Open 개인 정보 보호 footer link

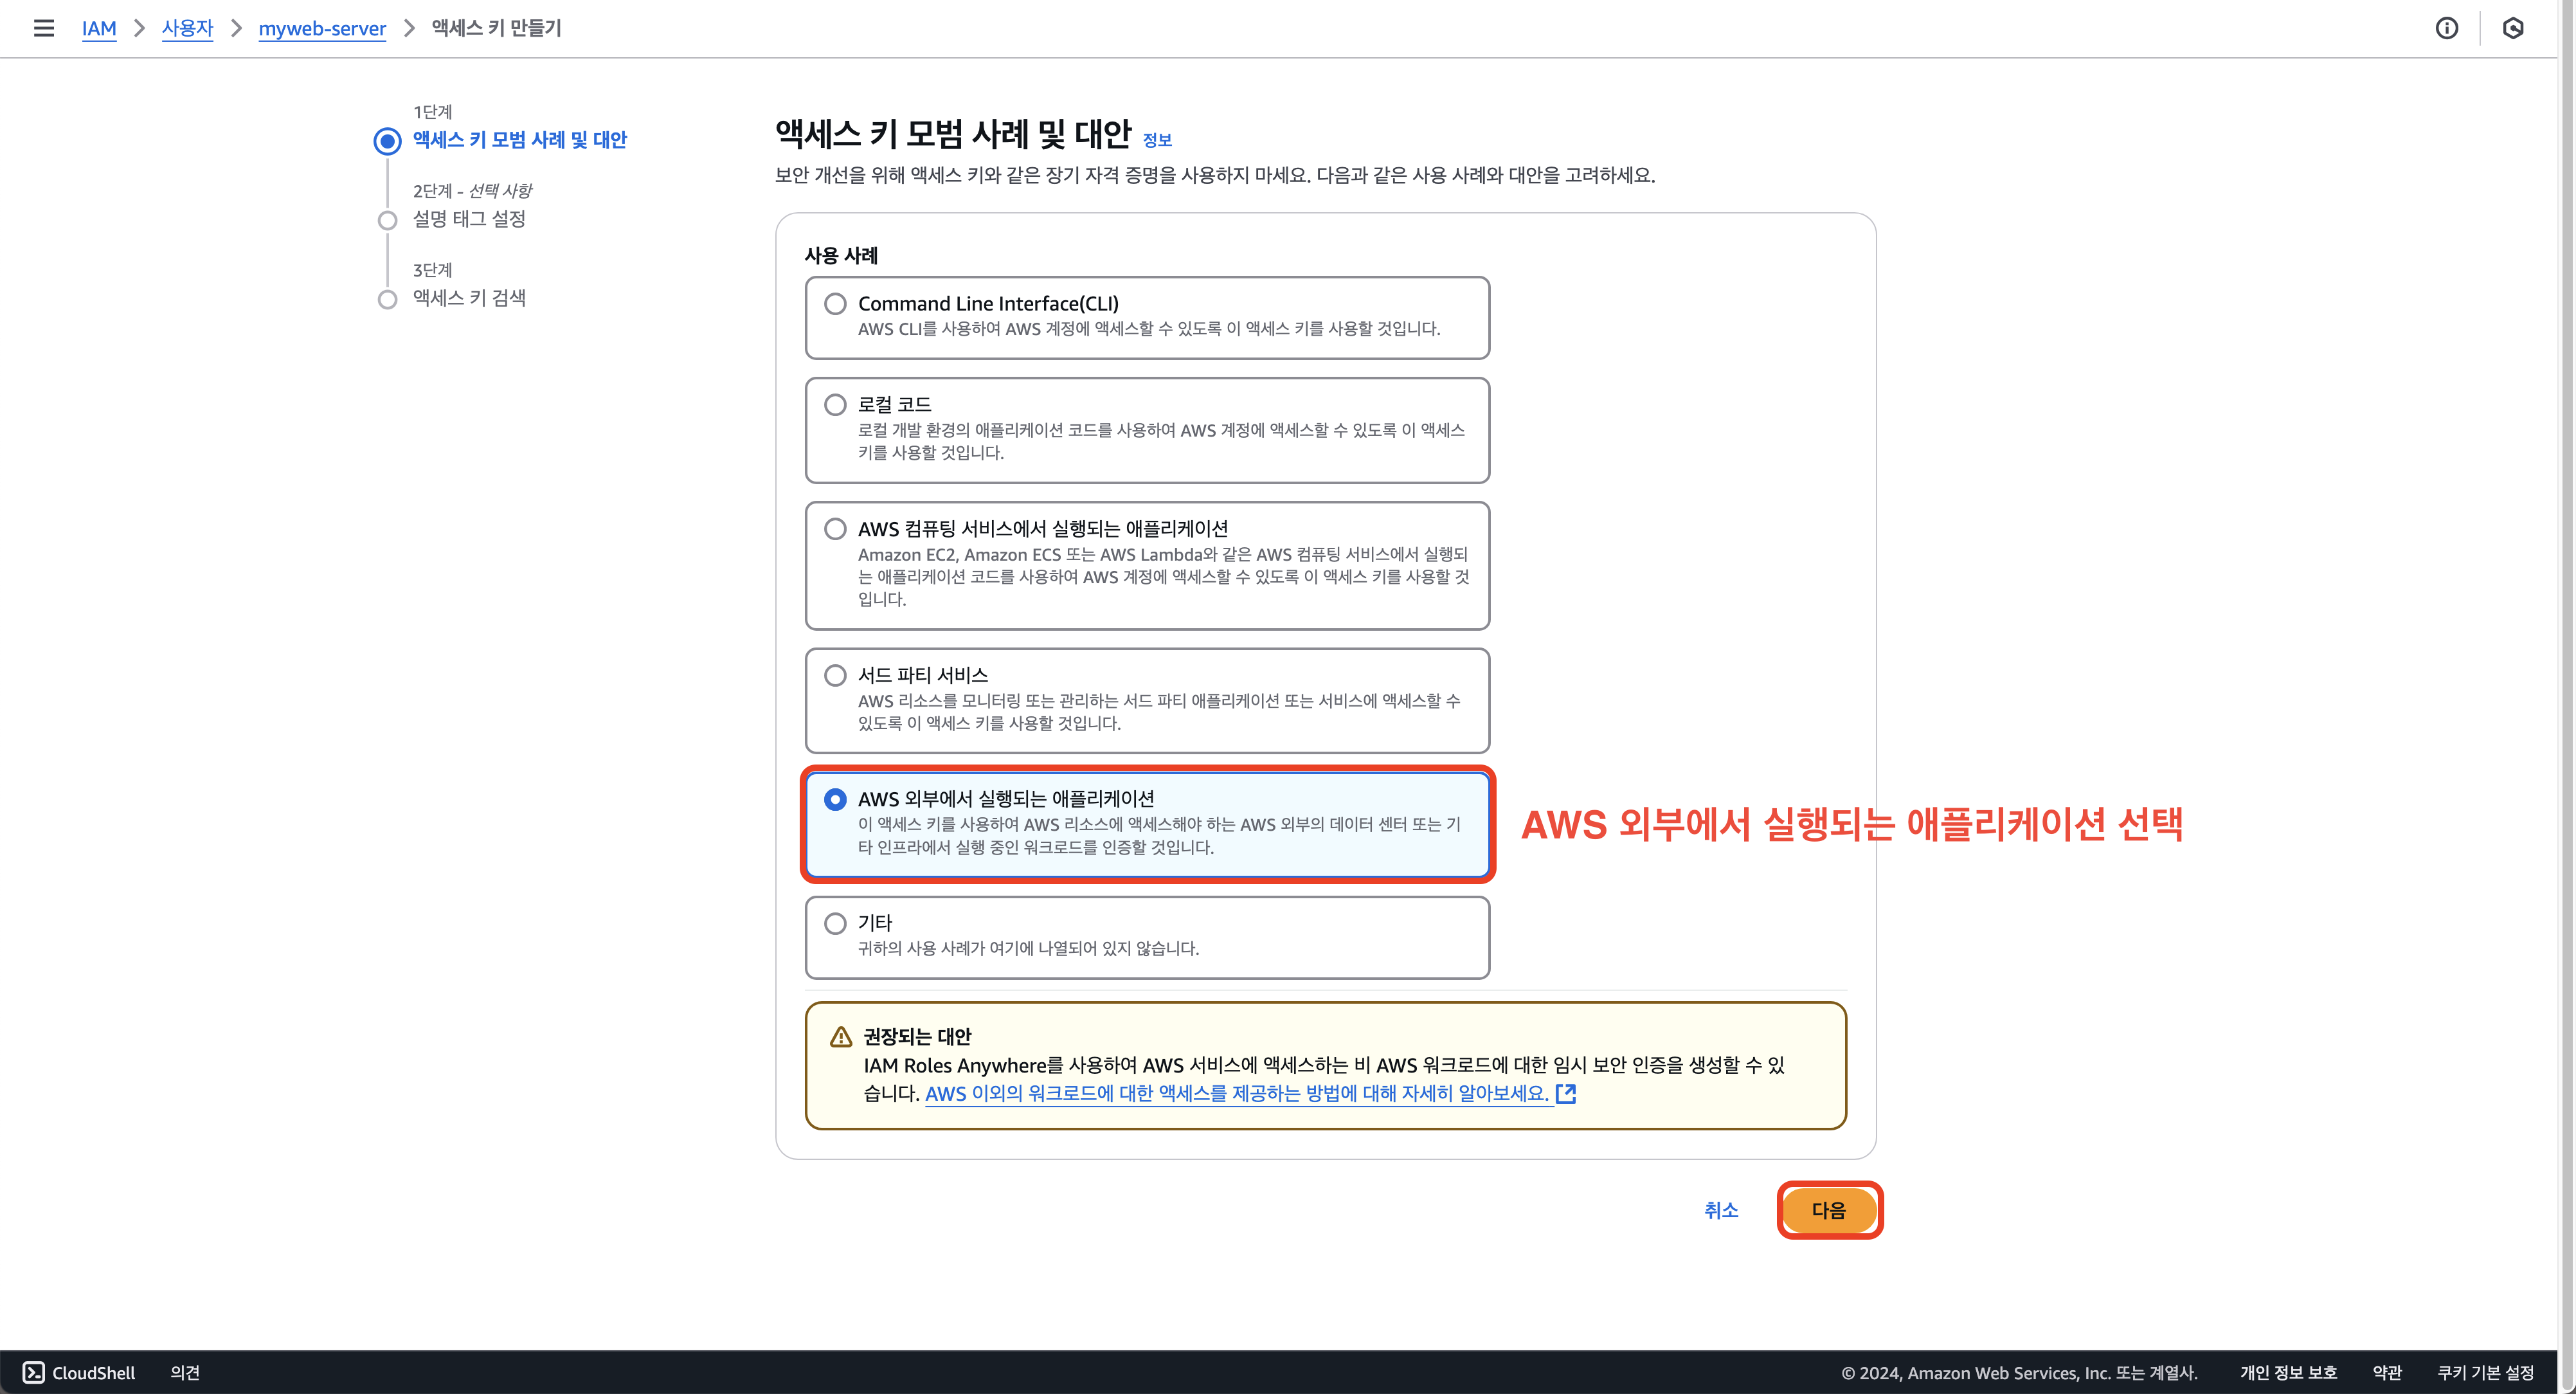2288,1372
